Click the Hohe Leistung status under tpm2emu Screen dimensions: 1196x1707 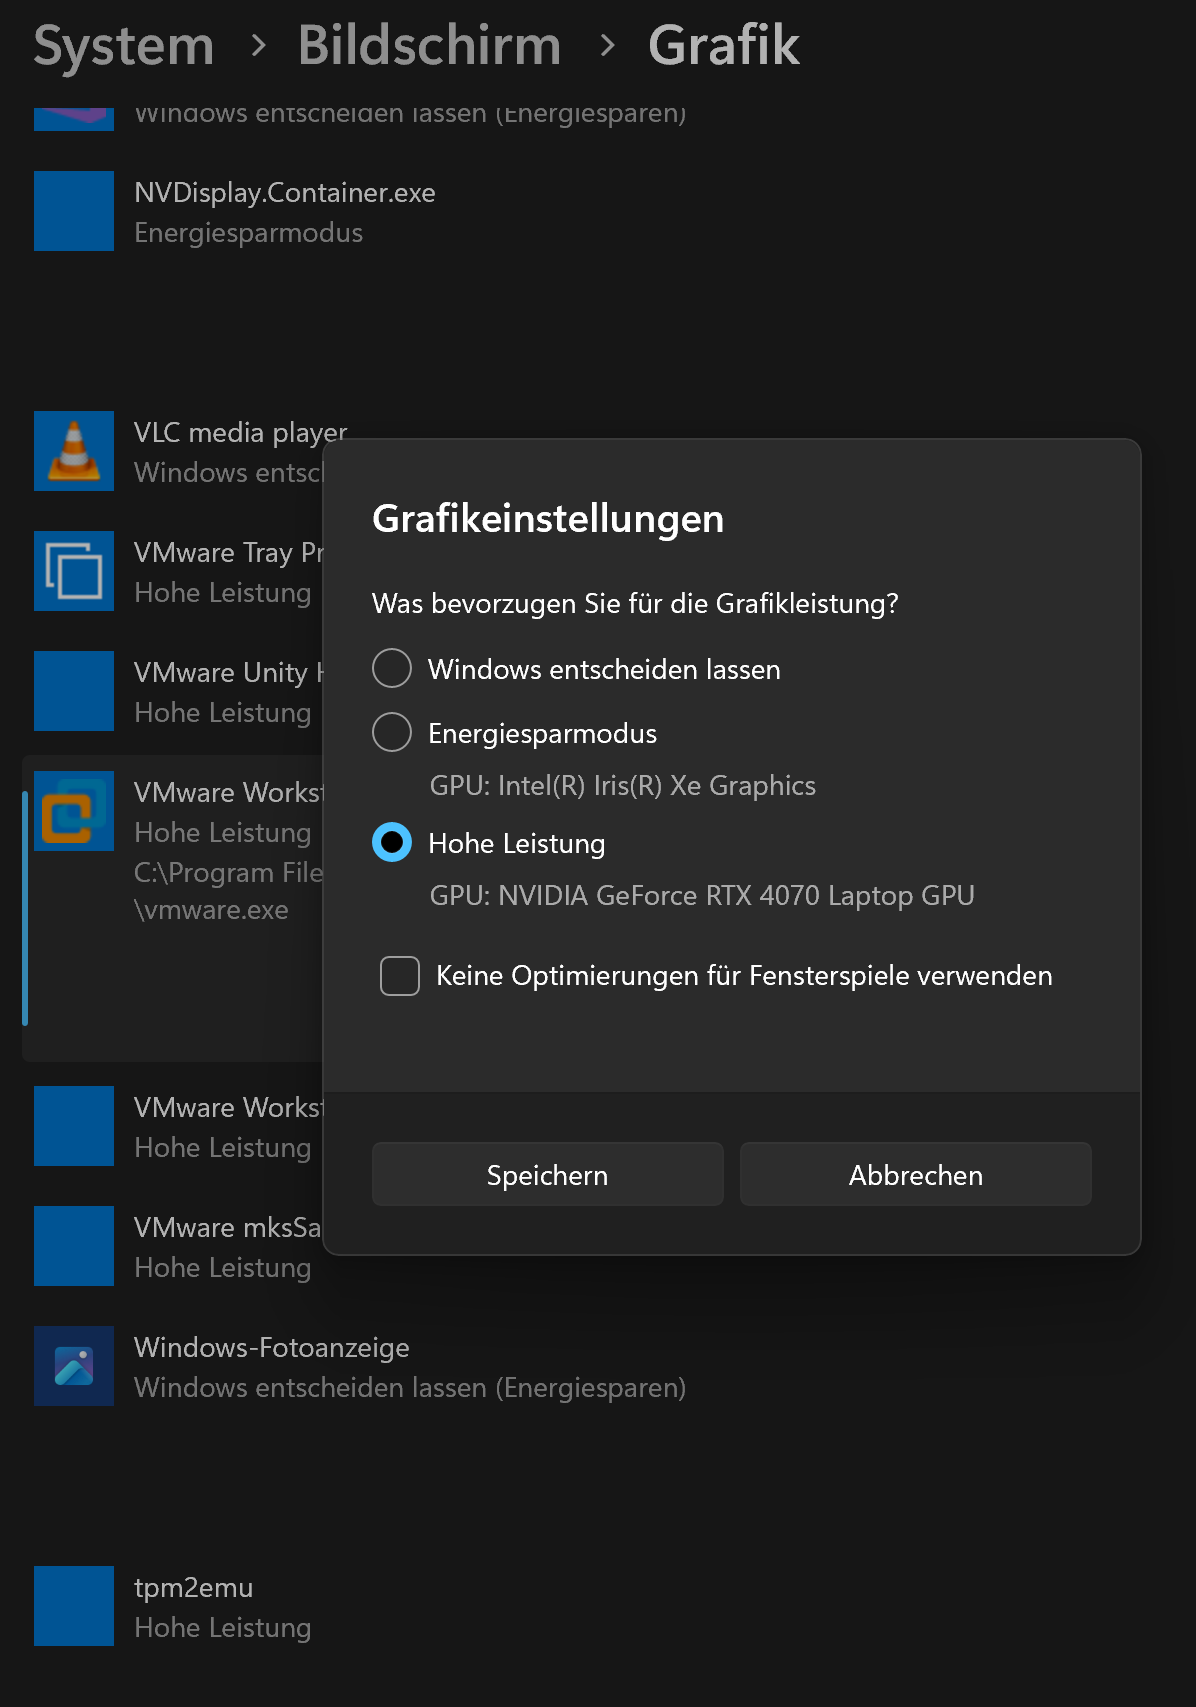223,1628
